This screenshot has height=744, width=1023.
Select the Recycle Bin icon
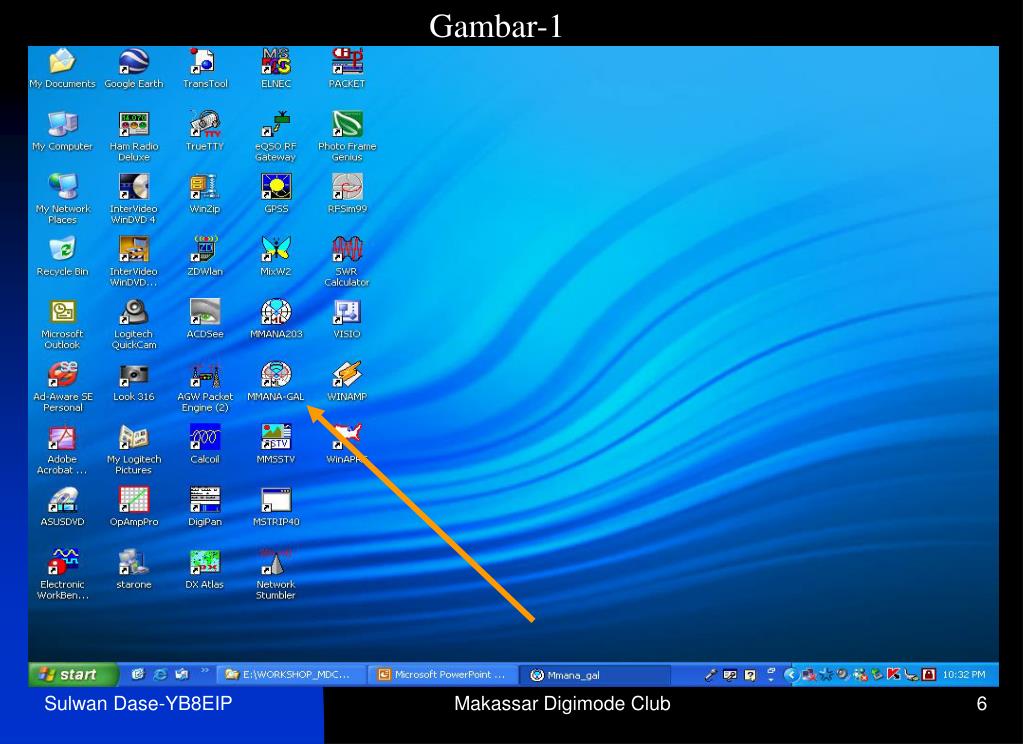62,256
